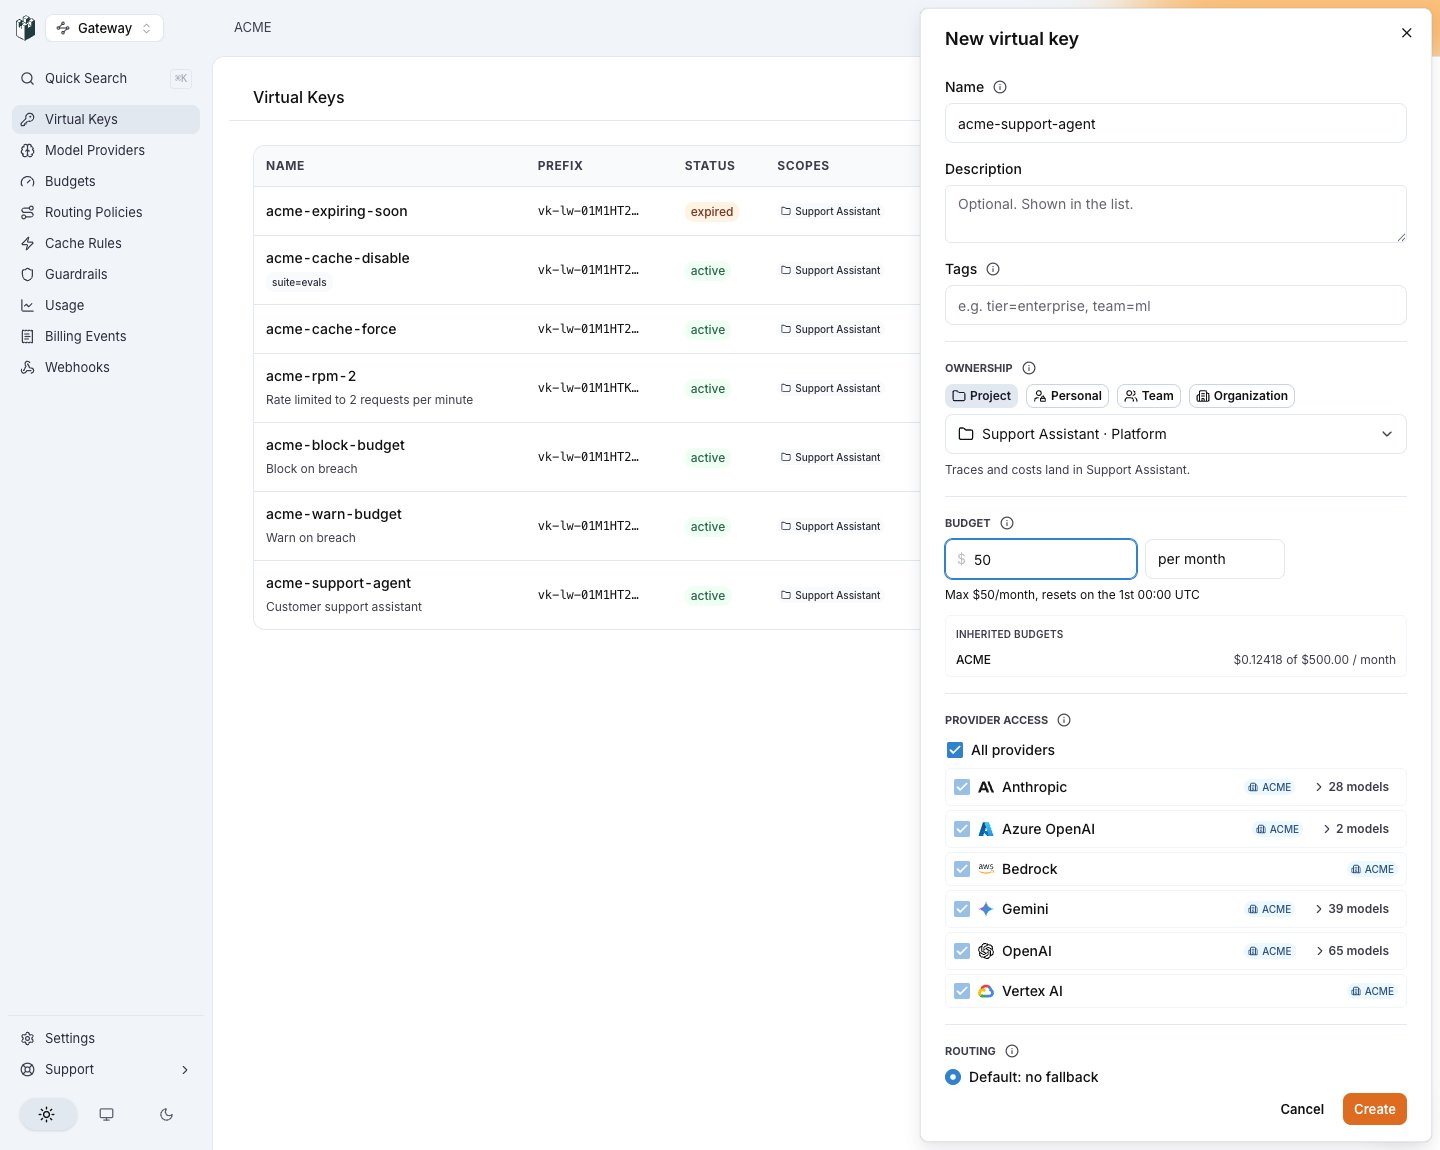Toggle the Azure OpenAI provider checkbox
The width and height of the screenshot is (1440, 1150).
[962, 829]
